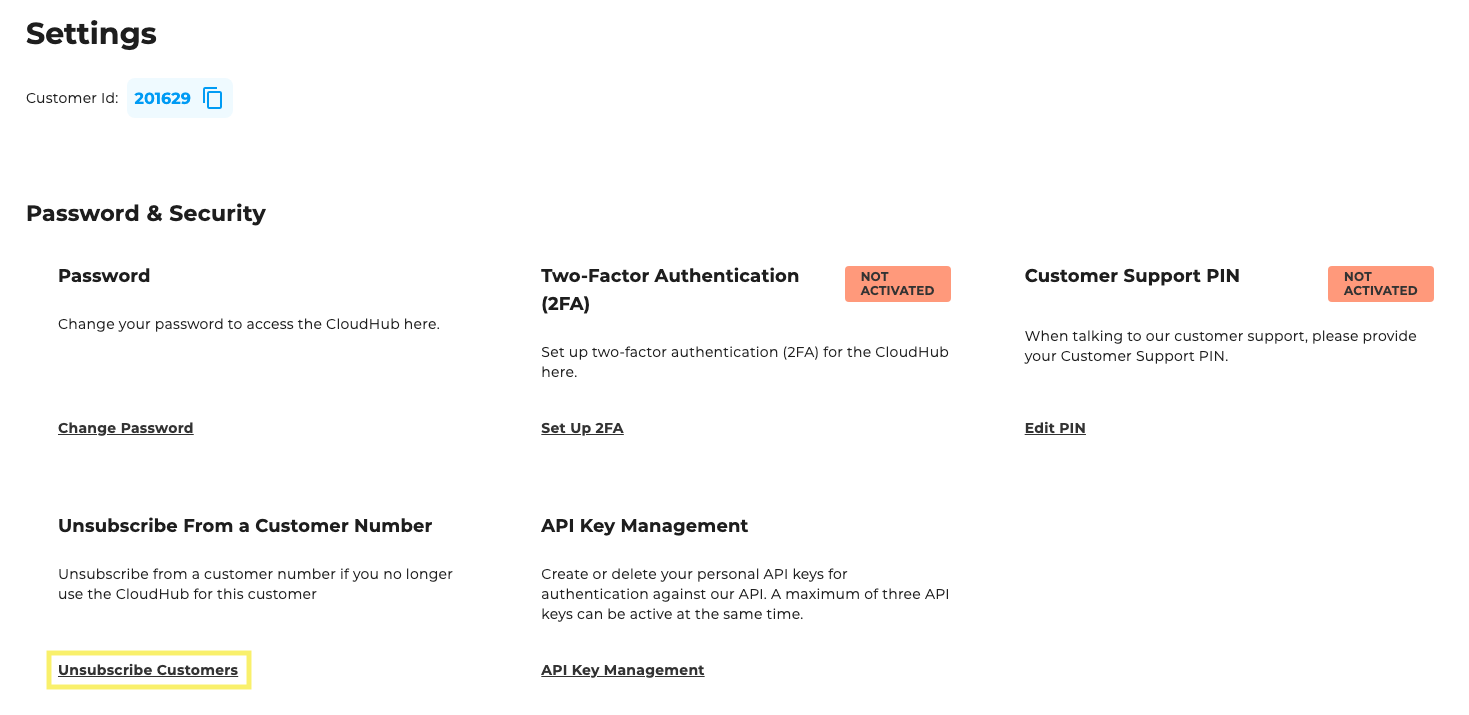This screenshot has height=715, width=1469.
Task: Click the unsubscribe card description text
Action: [255, 584]
